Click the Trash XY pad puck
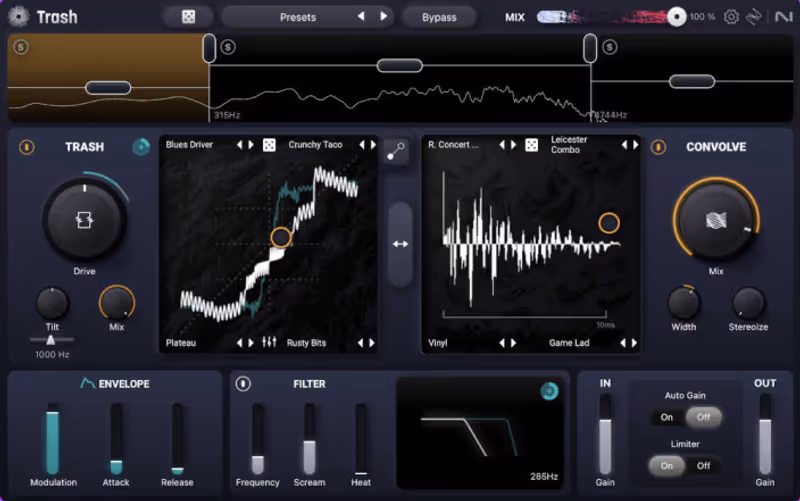800x501 pixels. click(x=281, y=237)
